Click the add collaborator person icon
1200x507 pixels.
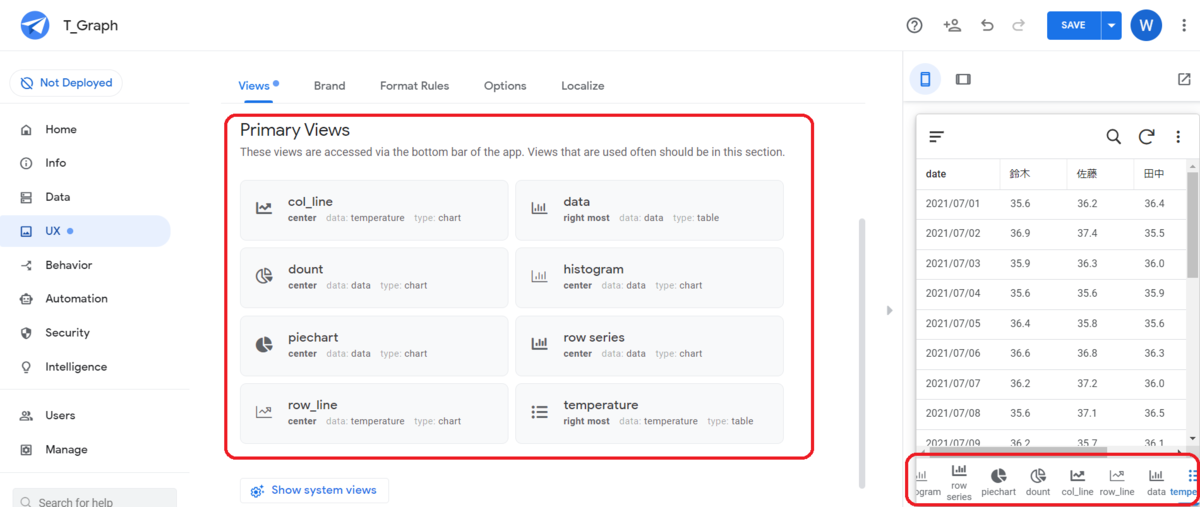pyautogui.click(x=952, y=25)
